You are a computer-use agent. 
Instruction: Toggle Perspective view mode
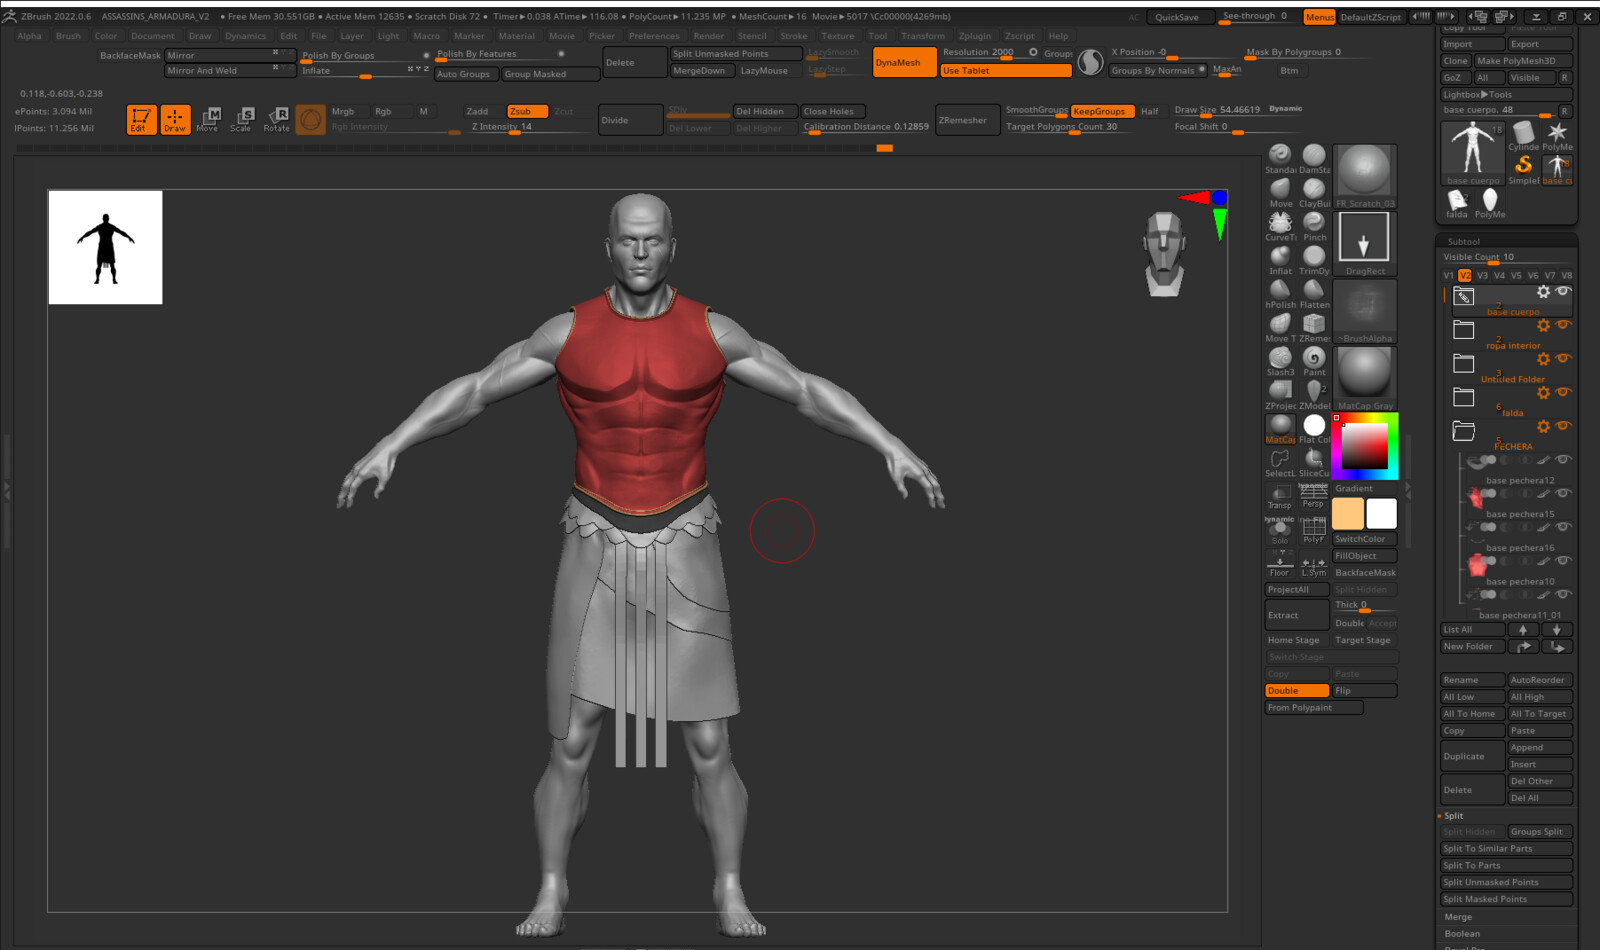point(1313,494)
